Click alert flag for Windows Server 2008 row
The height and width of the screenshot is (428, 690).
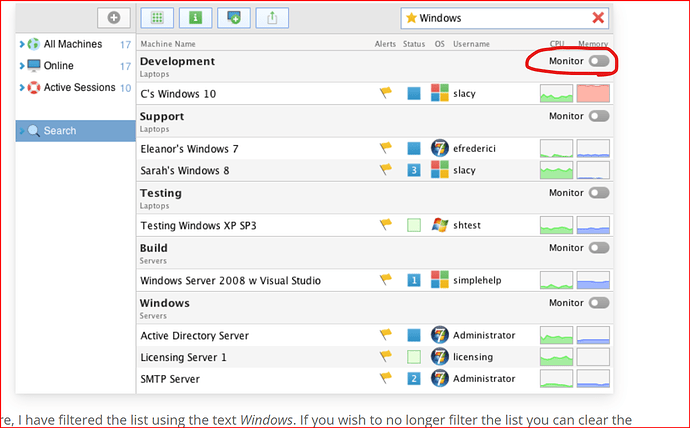point(385,279)
